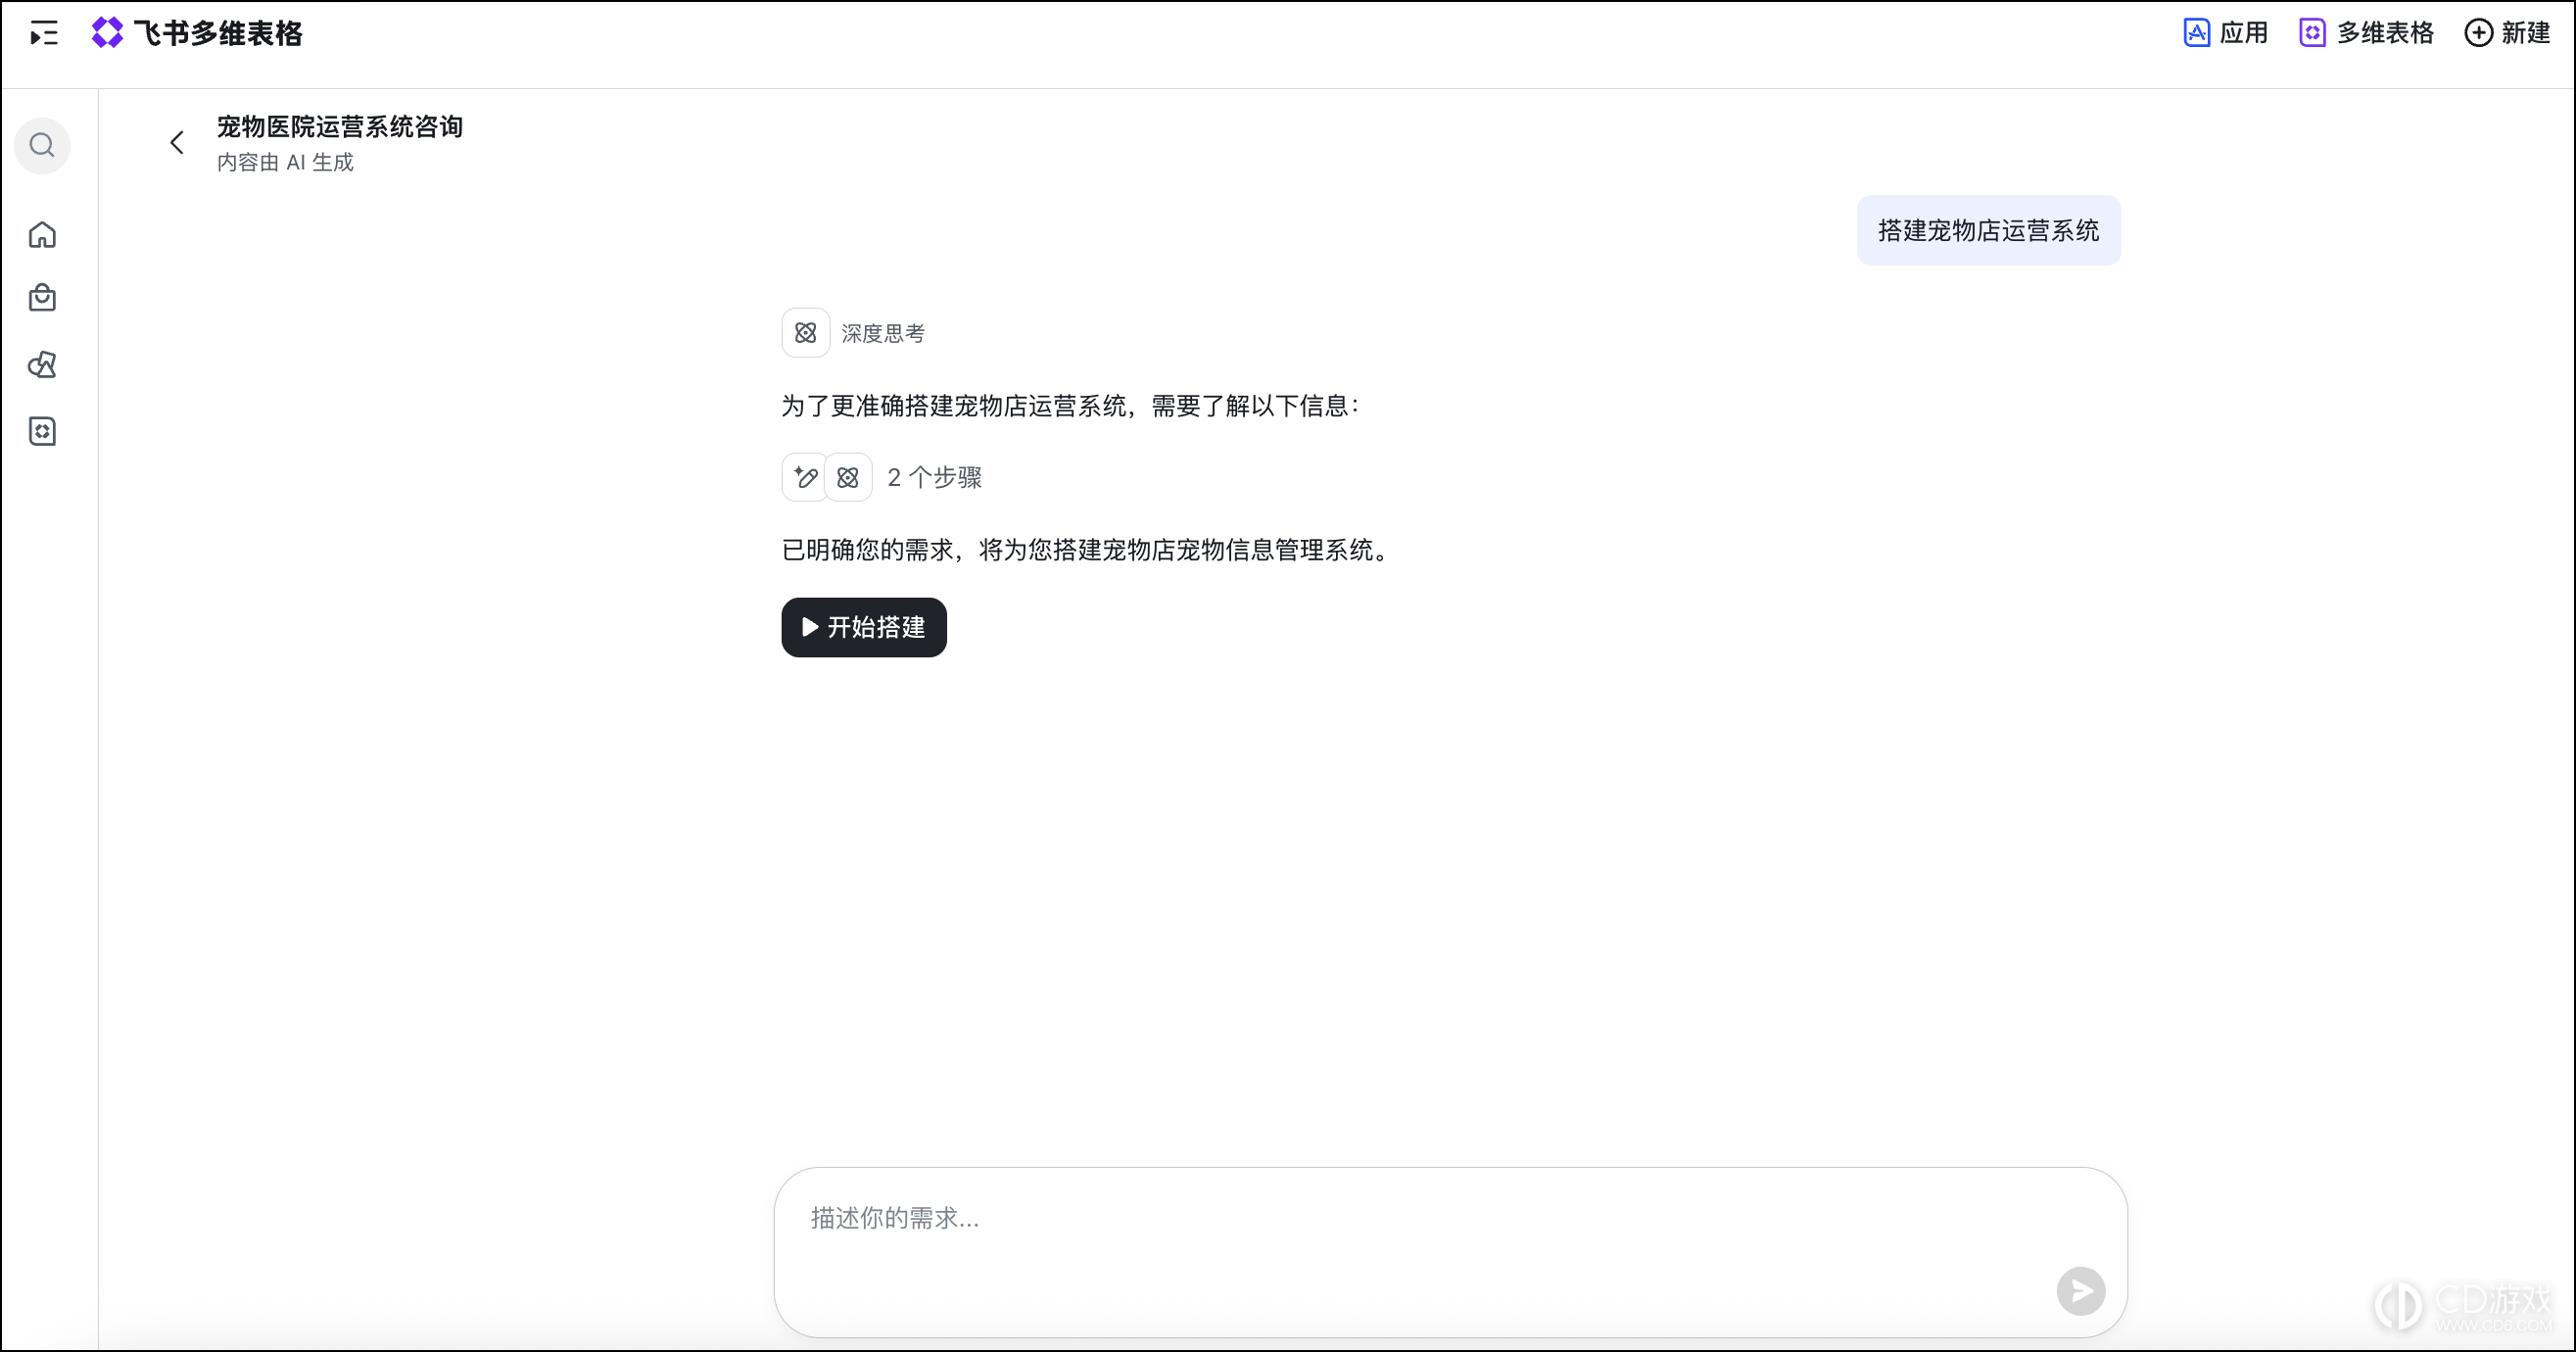Click the line starting 为了更准确搭建

pos(1071,406)
